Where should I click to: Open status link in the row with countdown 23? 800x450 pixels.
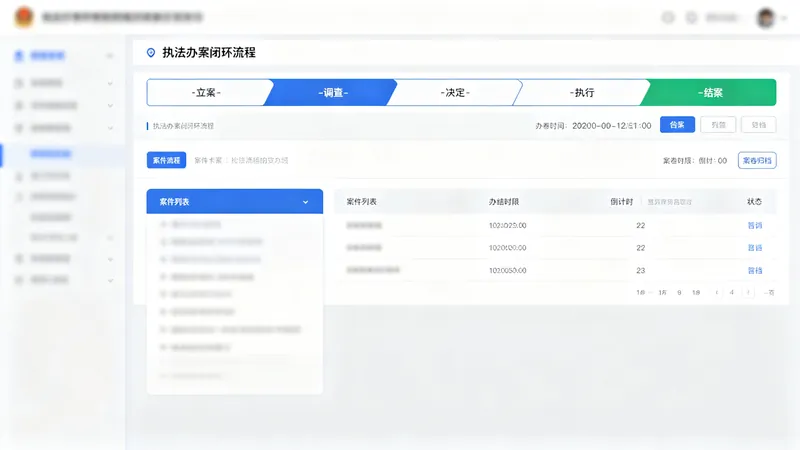pos(755,270)
